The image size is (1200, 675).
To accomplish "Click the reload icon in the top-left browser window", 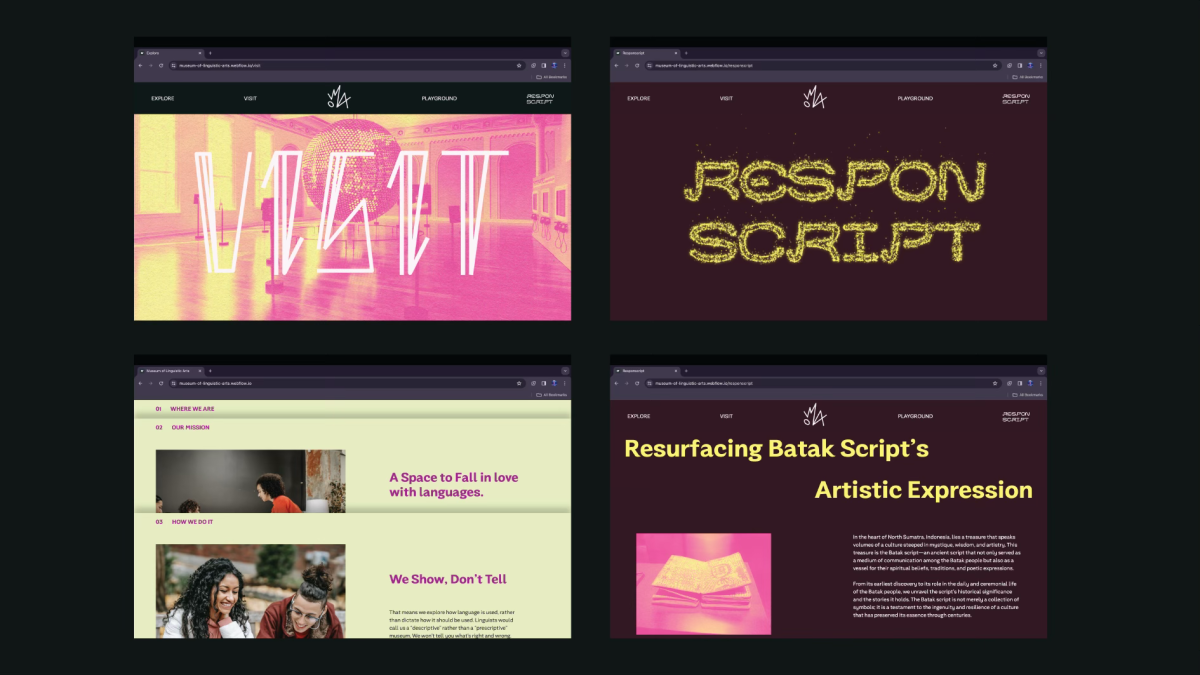I will pos(161,65).
